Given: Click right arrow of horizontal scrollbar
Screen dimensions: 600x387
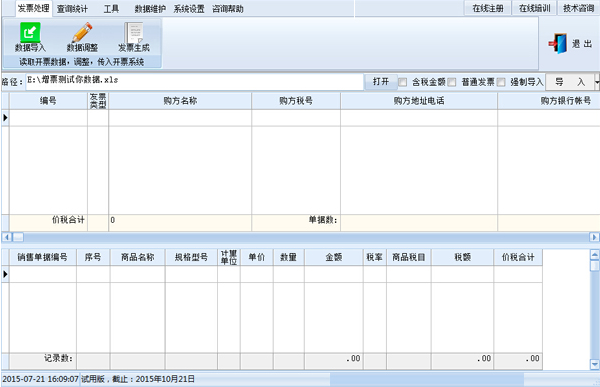Looking at the screenshot, I should pos(594,237).
